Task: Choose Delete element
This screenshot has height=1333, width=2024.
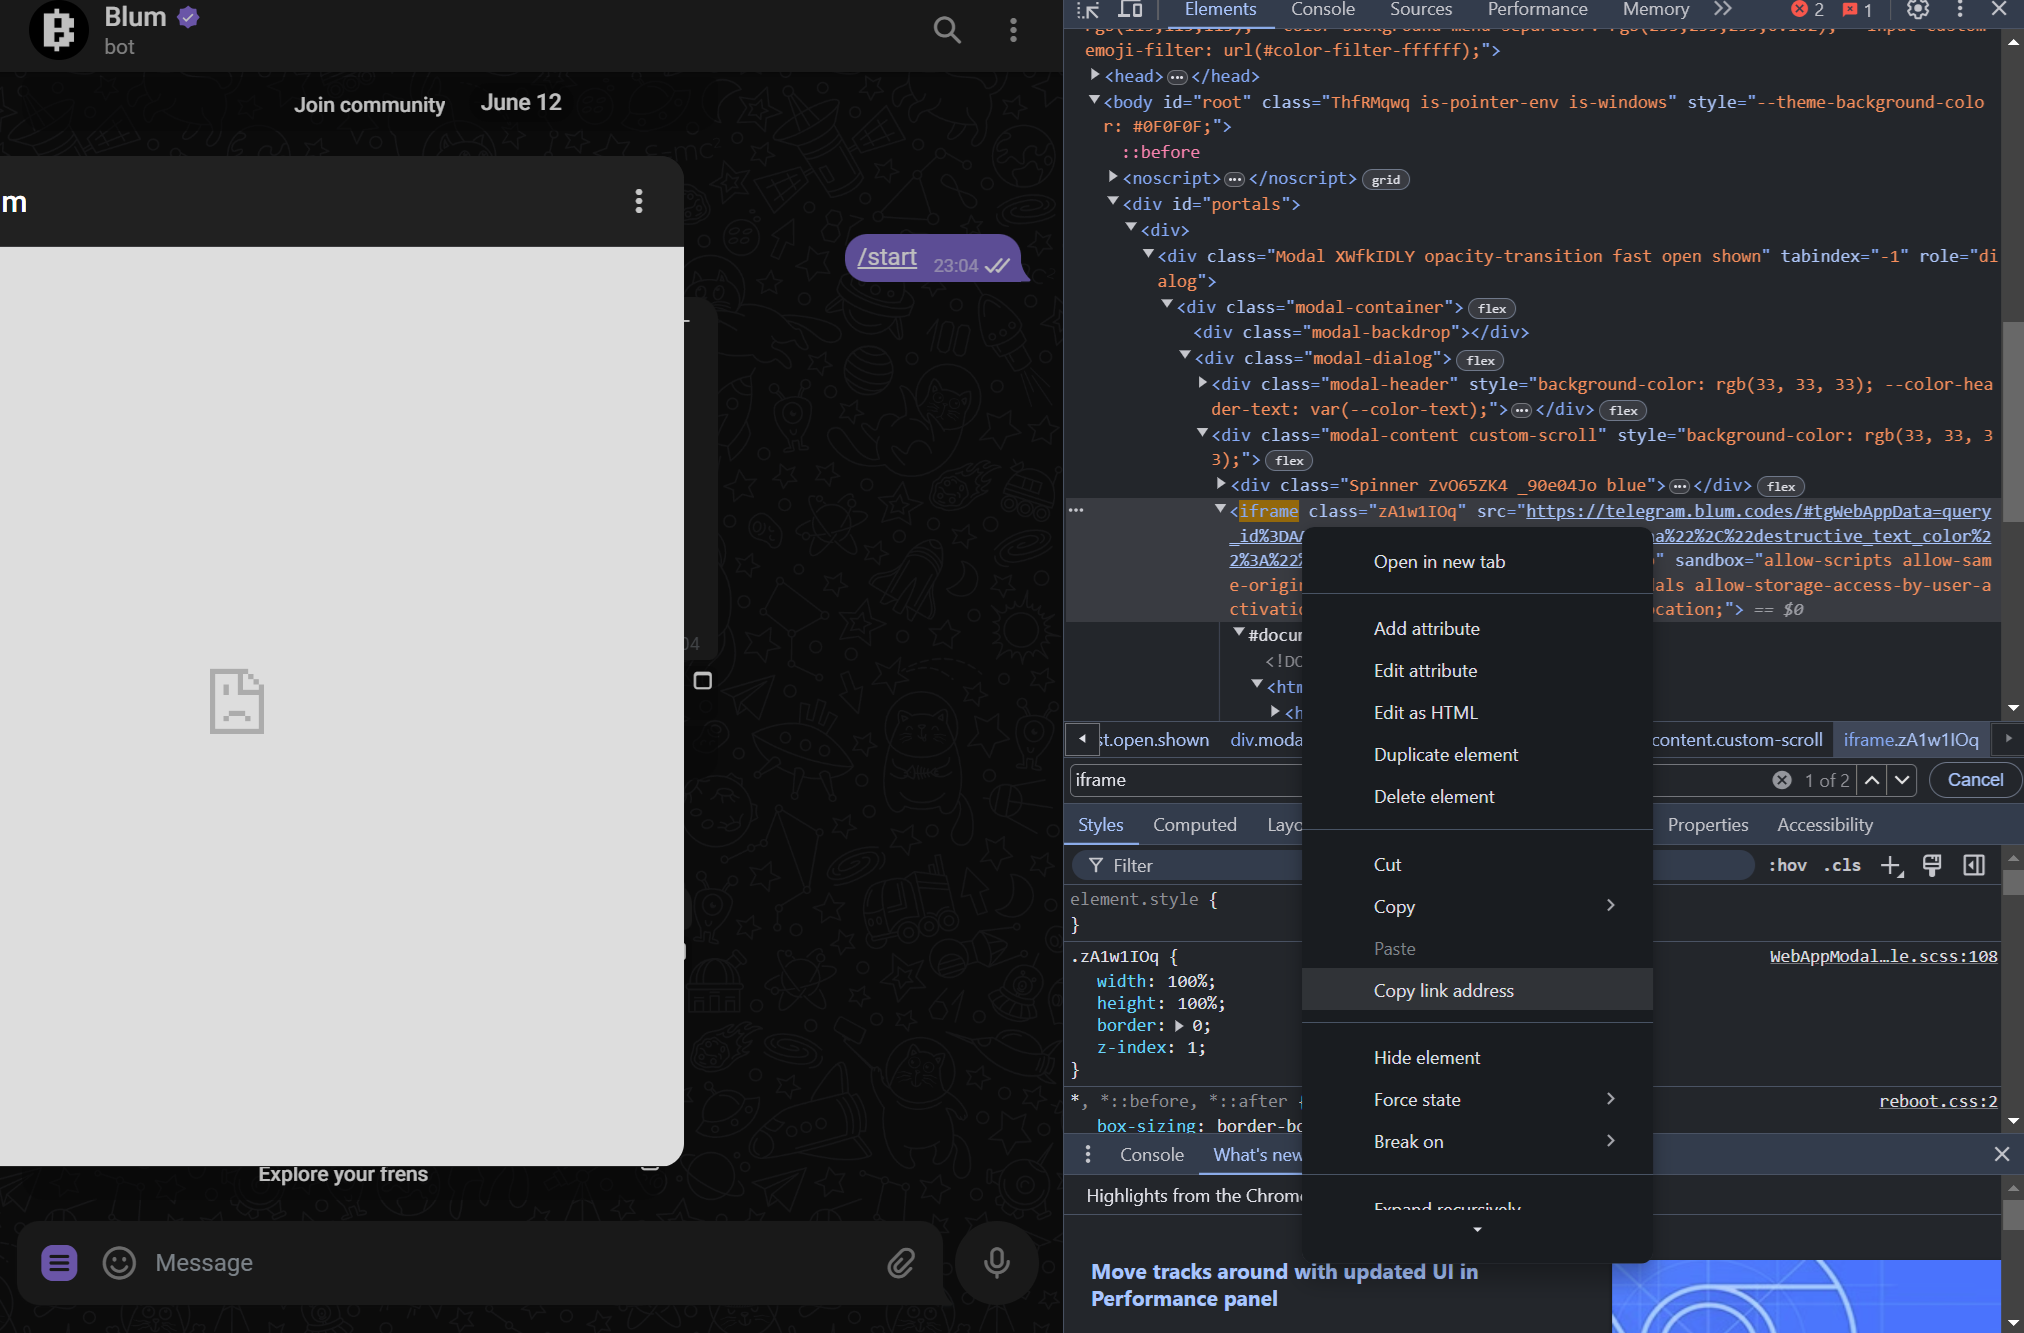Action: [1477, 796]
